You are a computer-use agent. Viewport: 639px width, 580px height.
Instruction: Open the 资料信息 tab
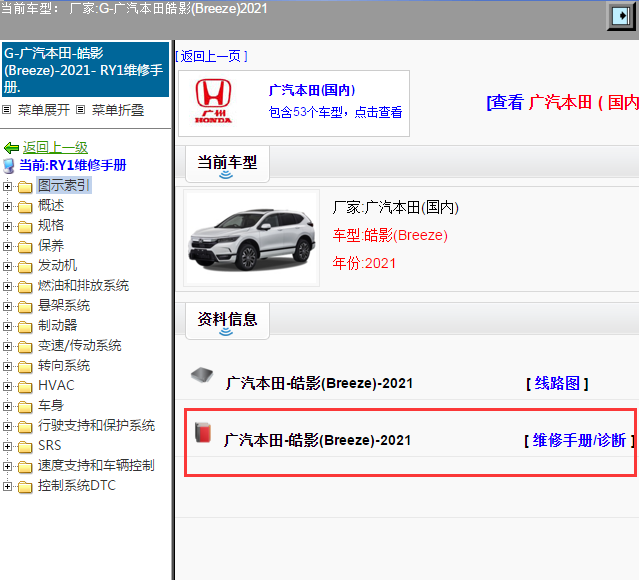227,321
